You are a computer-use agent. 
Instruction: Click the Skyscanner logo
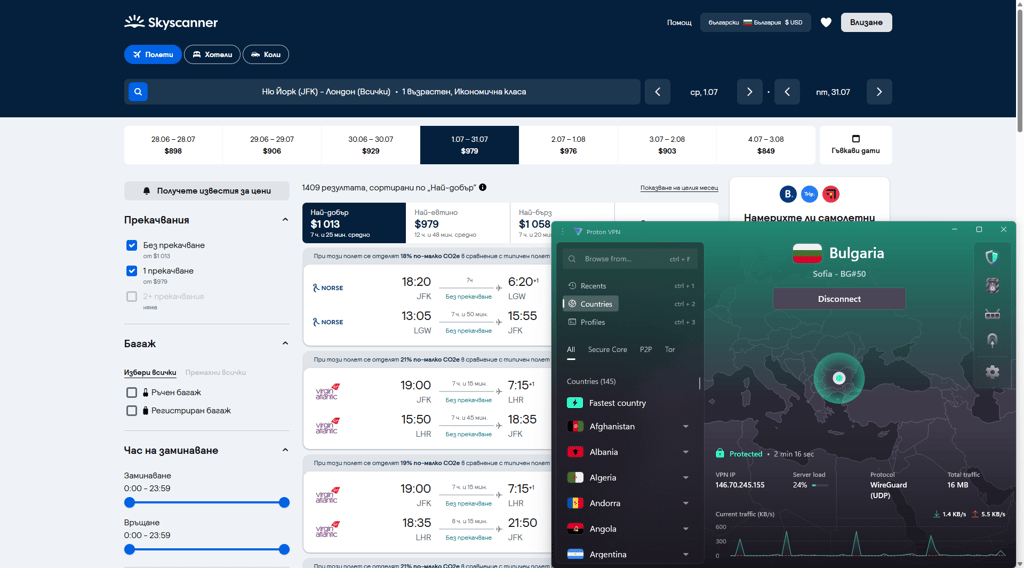click(171, 22)
